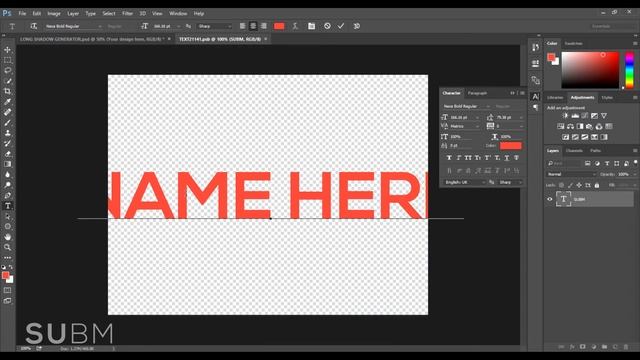Toggle layer filtering on/off switch

pos(636,163)
